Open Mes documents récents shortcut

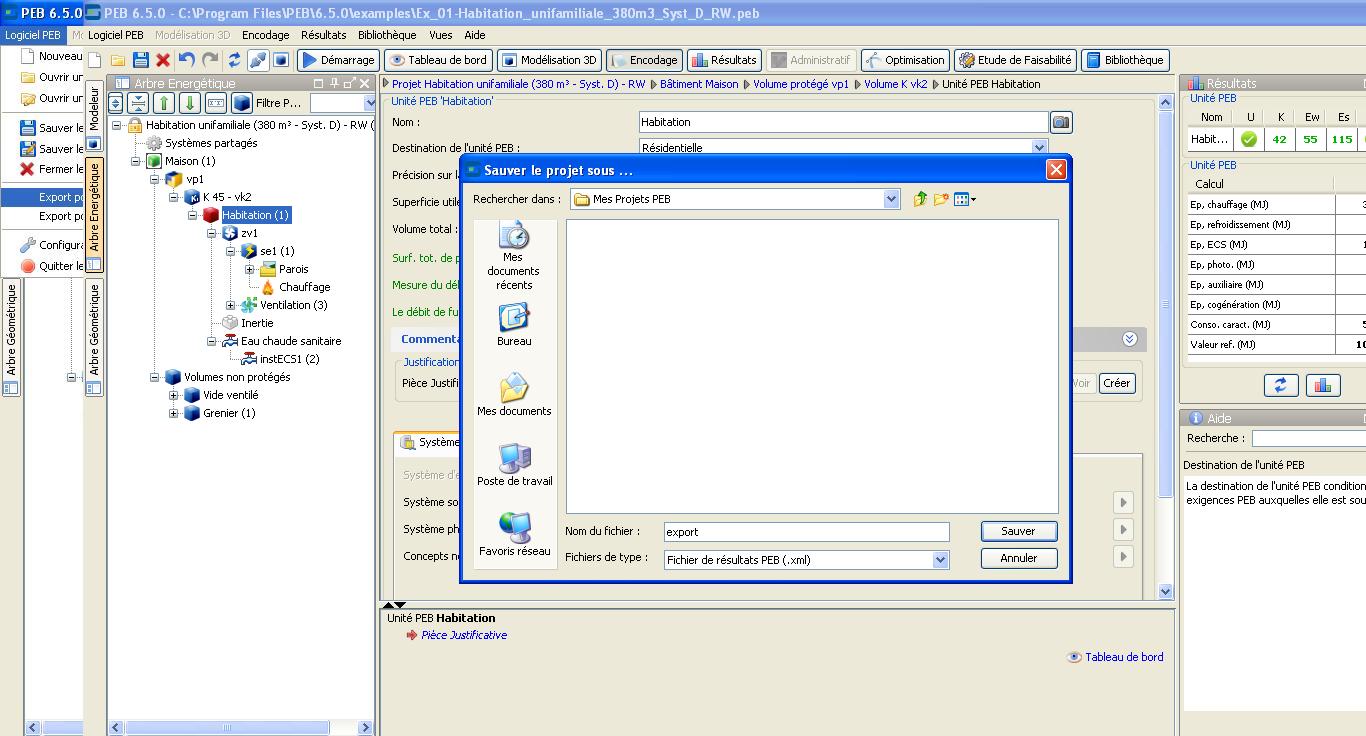[514, 257]
